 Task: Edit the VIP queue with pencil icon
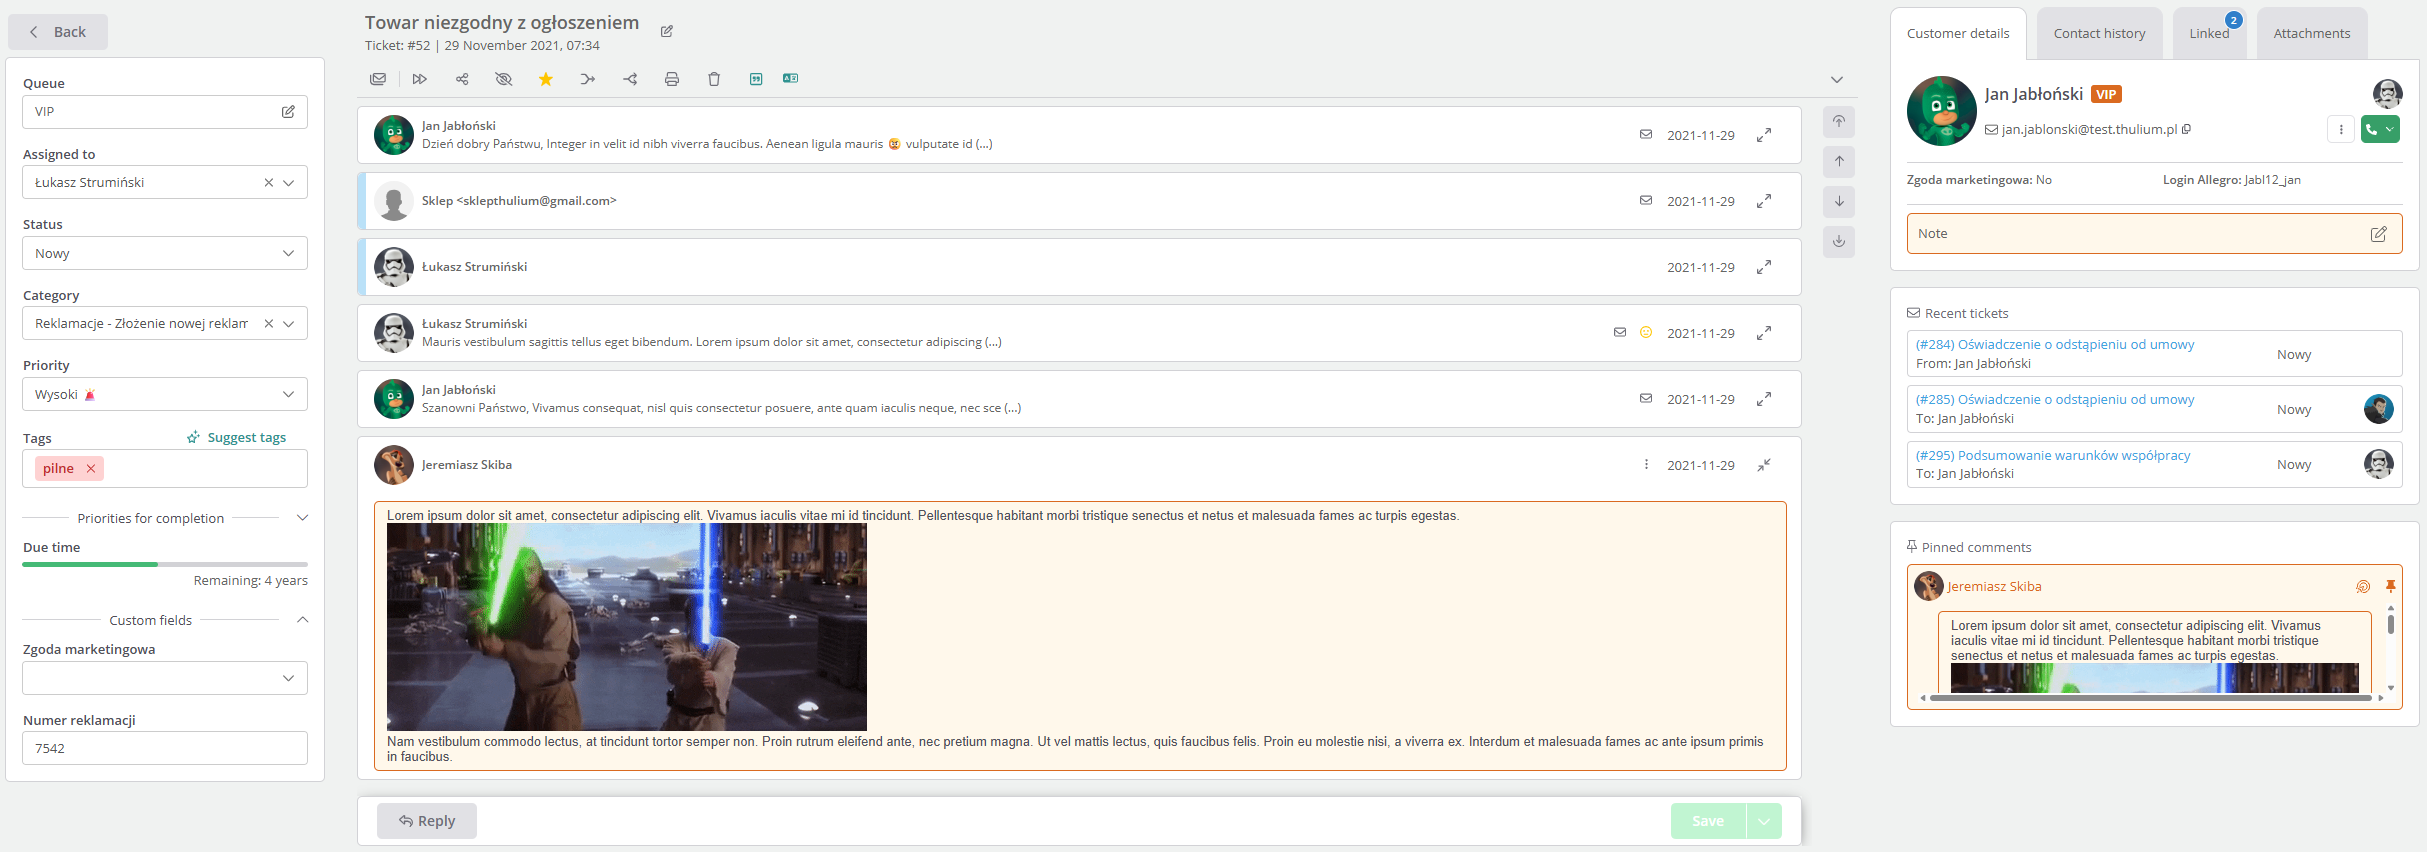click(288, 112)
